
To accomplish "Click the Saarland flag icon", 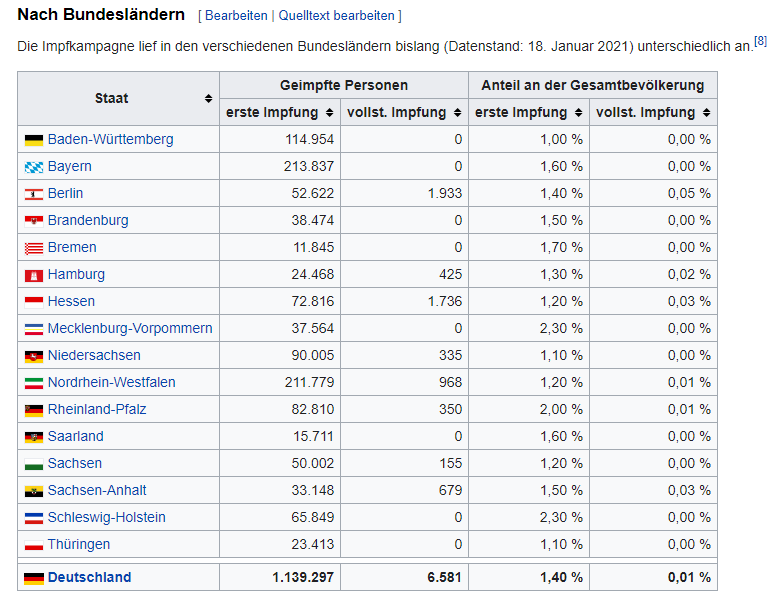I will [34, 437].
